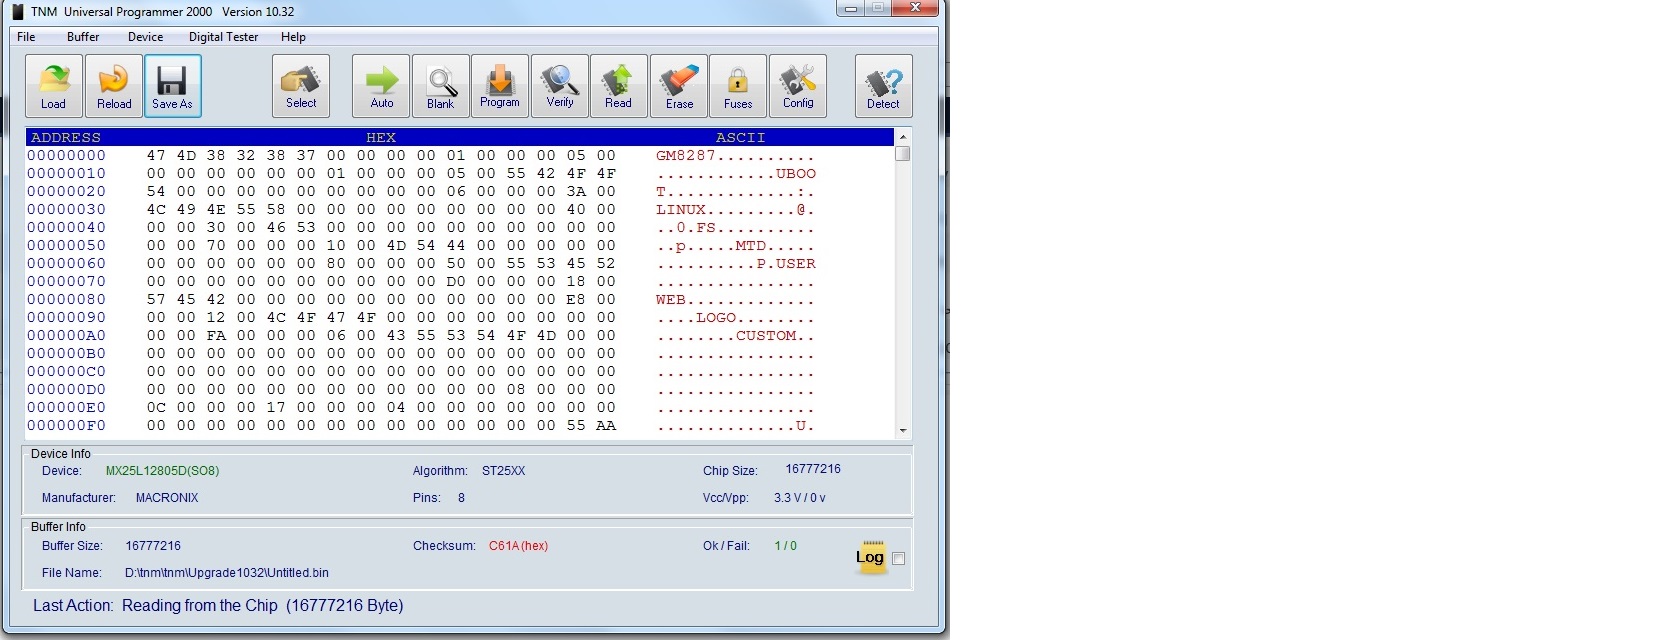The width and height of the screenshot is (1672, 640).
Task: Click the hex view scroll up arrow
Action: click(903, 137)
